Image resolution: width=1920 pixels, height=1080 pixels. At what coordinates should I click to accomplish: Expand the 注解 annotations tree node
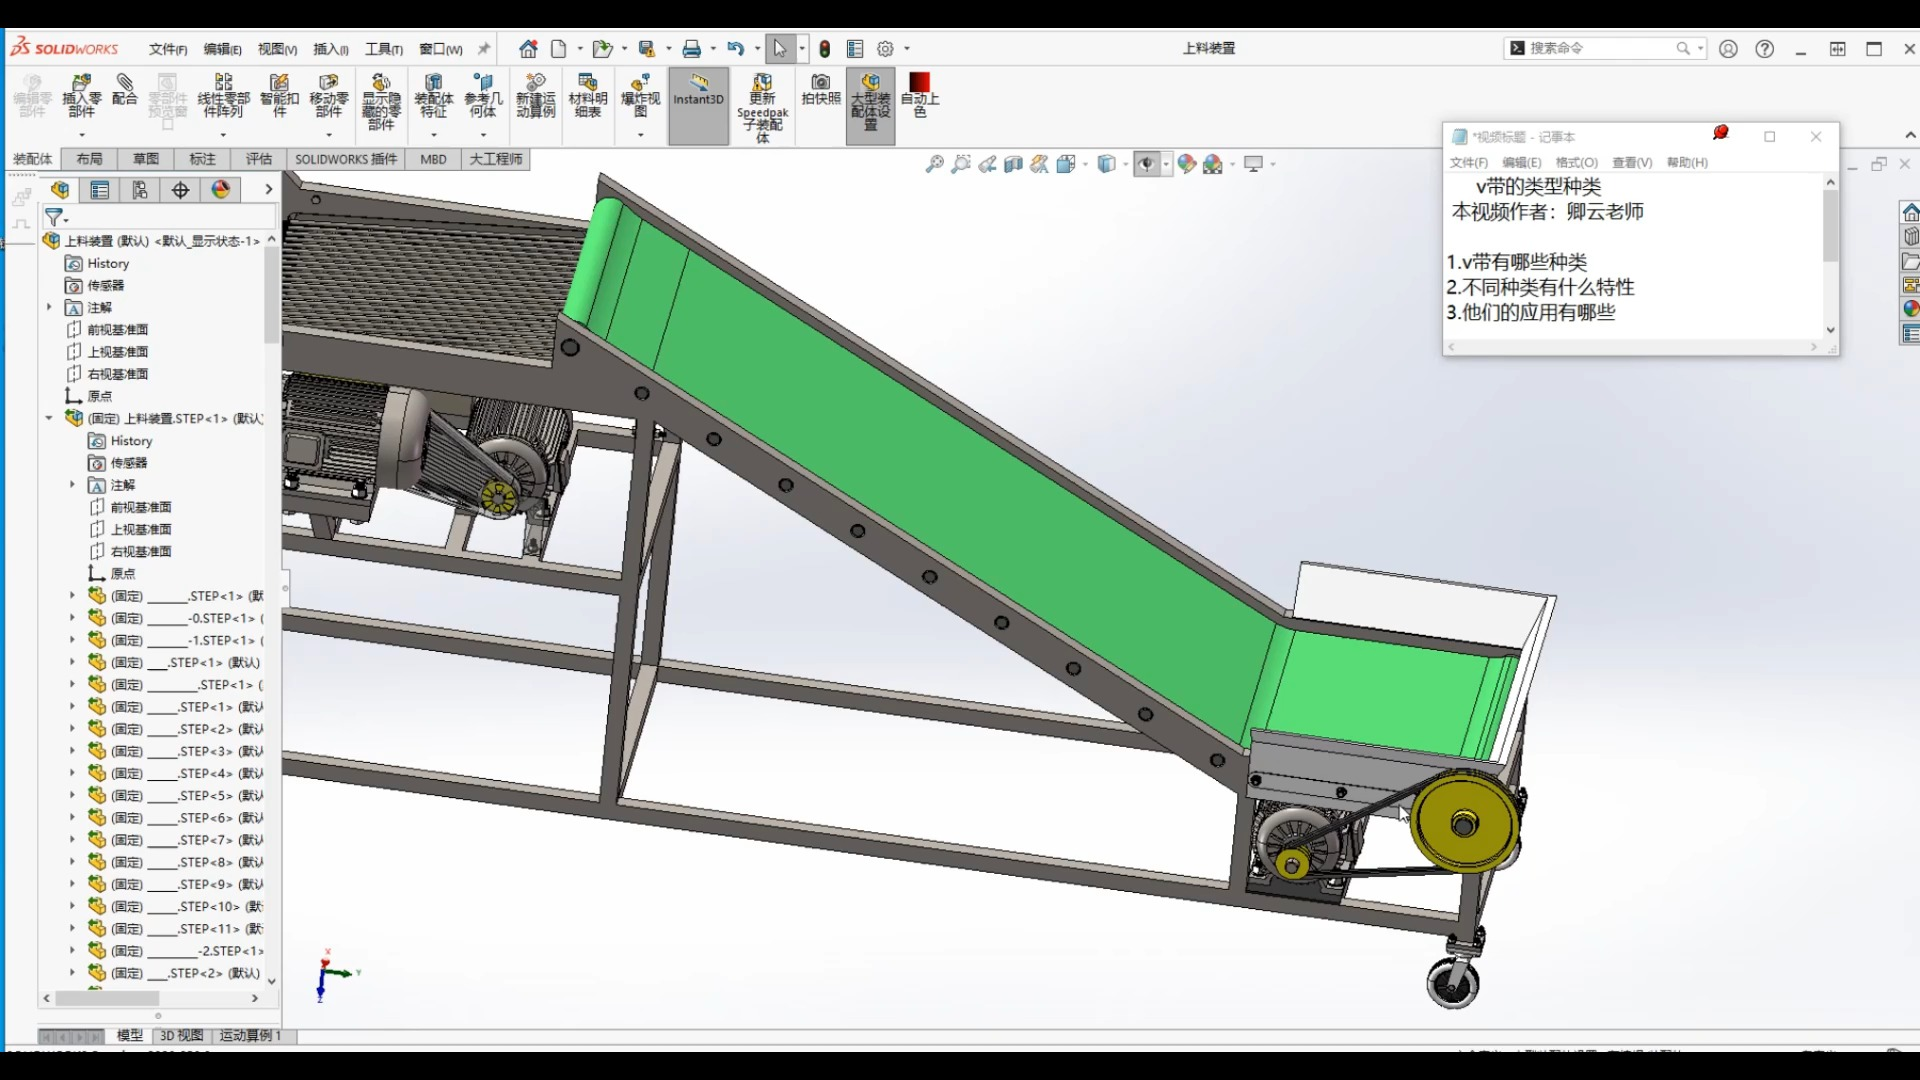click(x=49, y=307)
